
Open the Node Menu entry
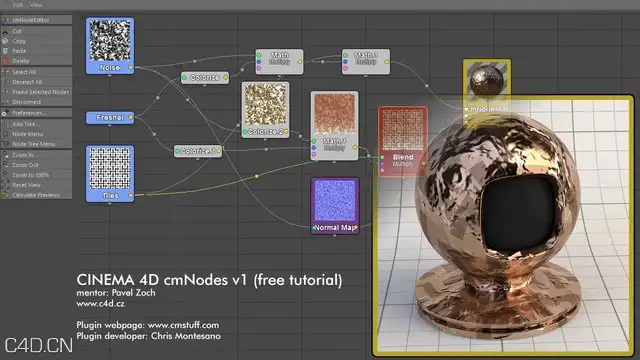36,134
